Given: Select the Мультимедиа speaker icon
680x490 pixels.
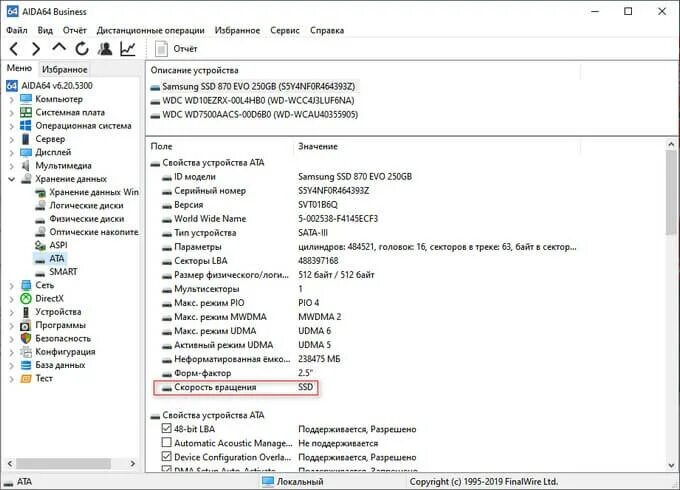Looking at the screenshot, I should coord(26,166).
